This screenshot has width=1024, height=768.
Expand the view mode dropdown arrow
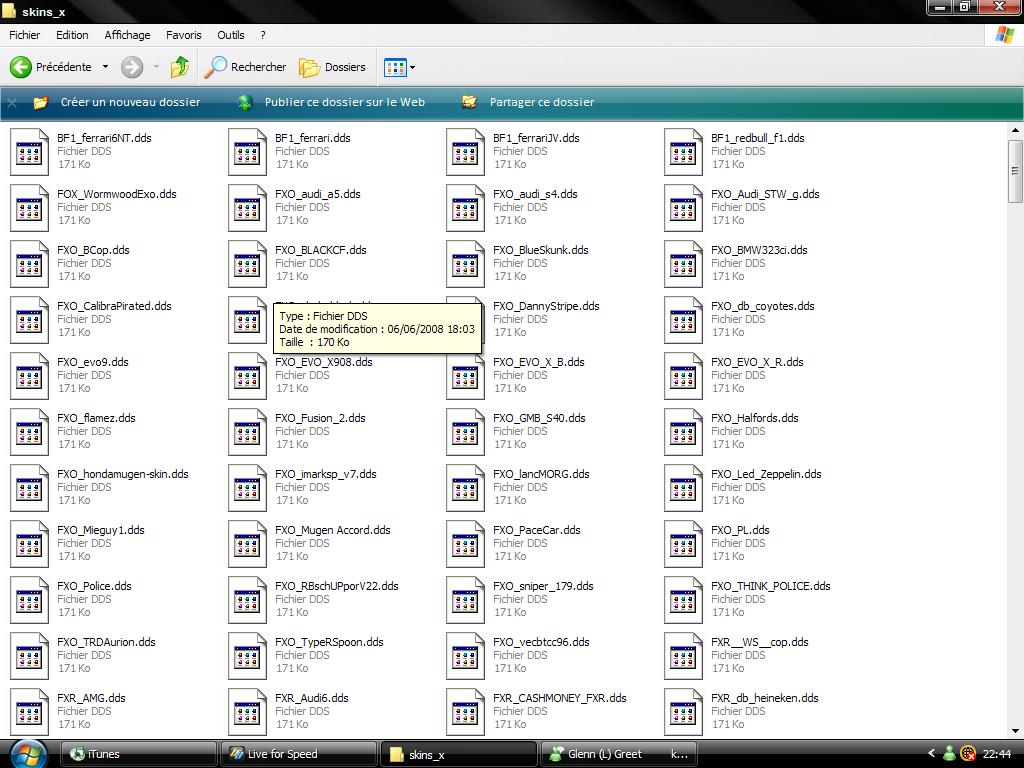[x=412, y=67]
